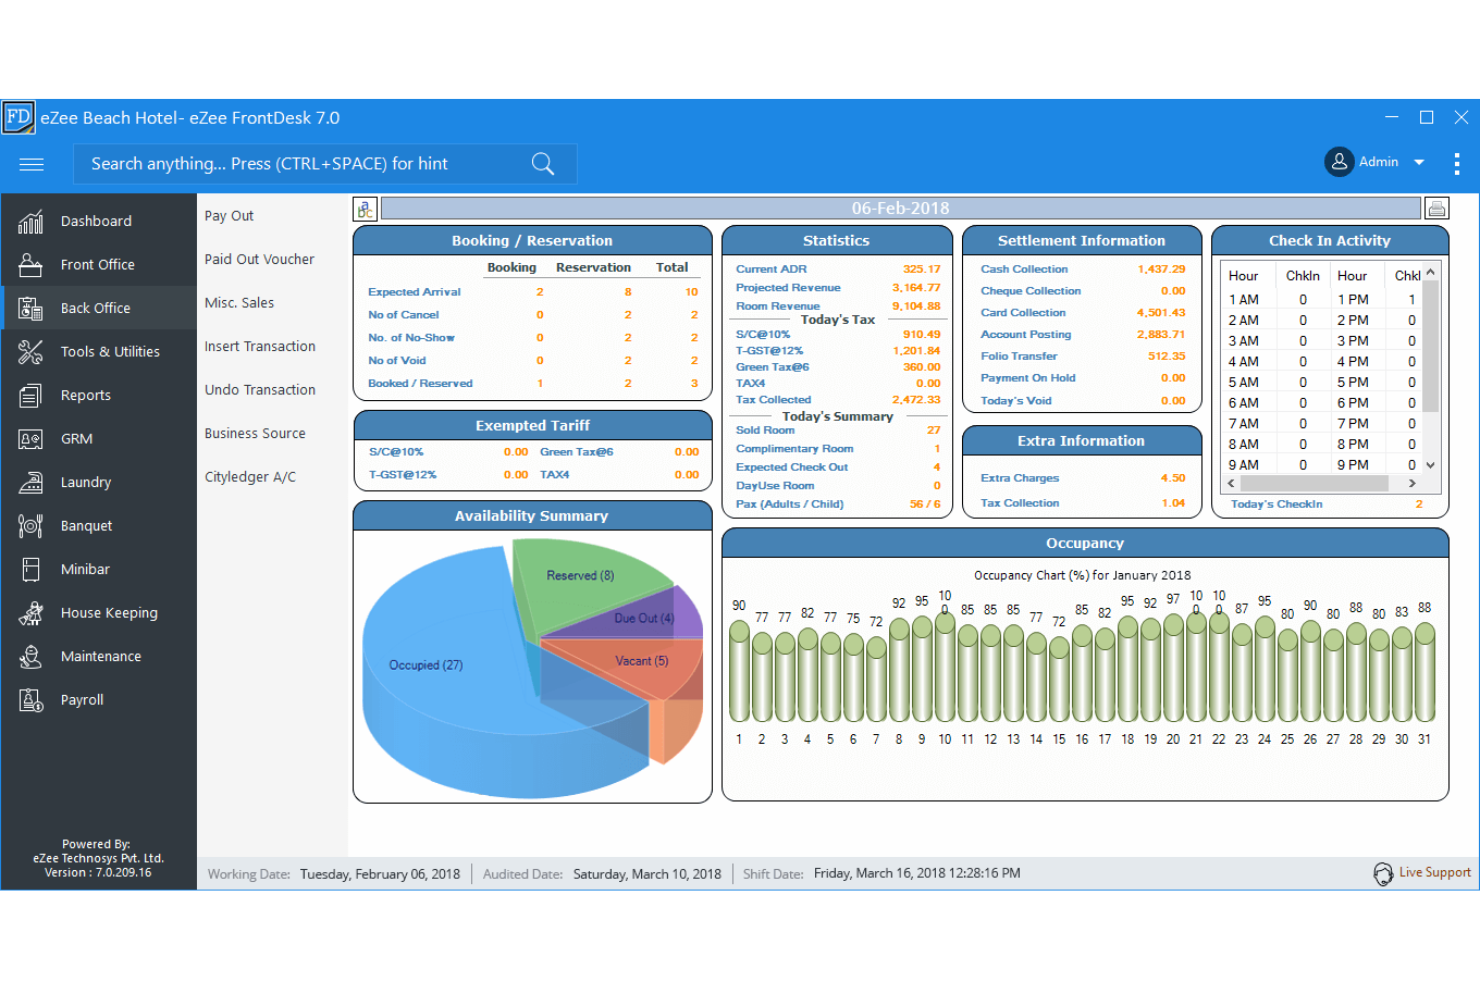The image size is (1480, 987).
Task: Click the GRM icon in sidebar
Action: tap(31, 439)
